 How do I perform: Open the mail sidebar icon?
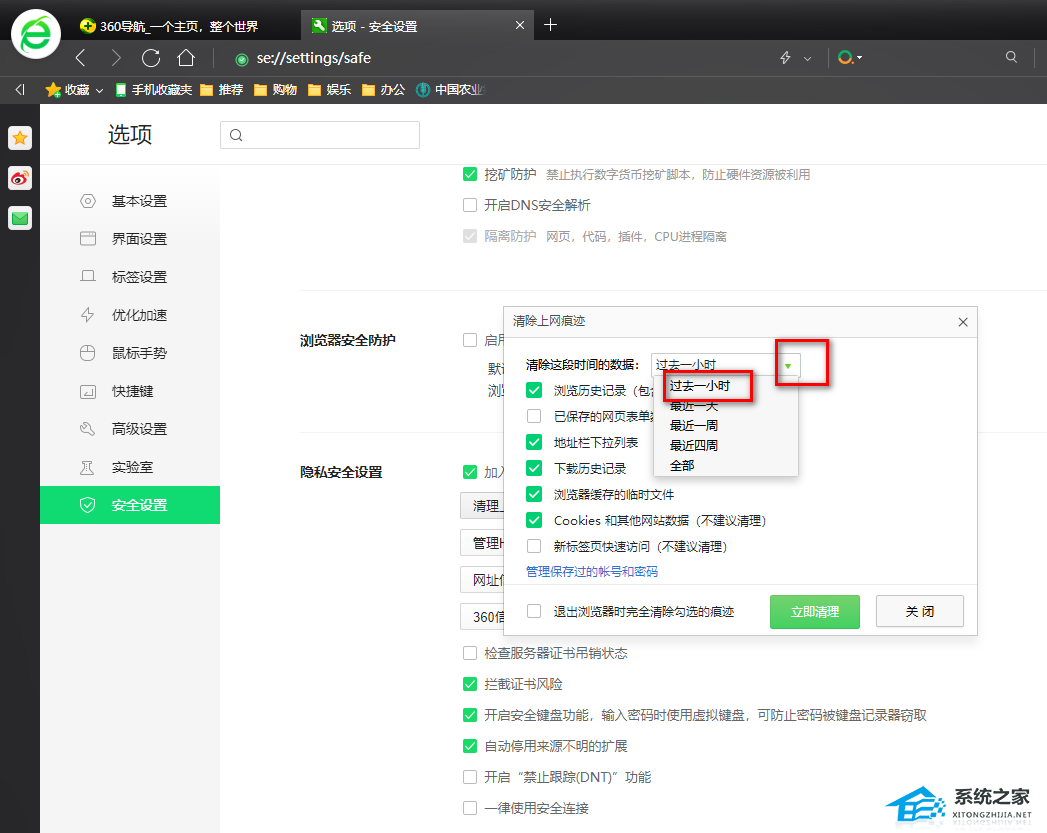[x=20, y=217]
